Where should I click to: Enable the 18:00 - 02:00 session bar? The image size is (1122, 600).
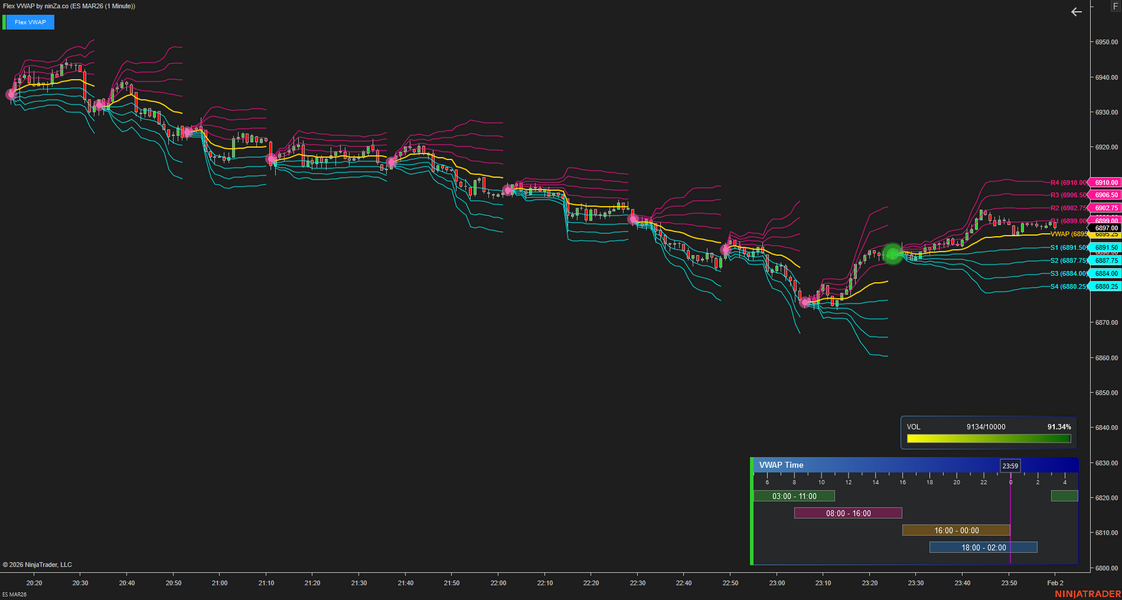pyautogui.click(x=983, y=547)
